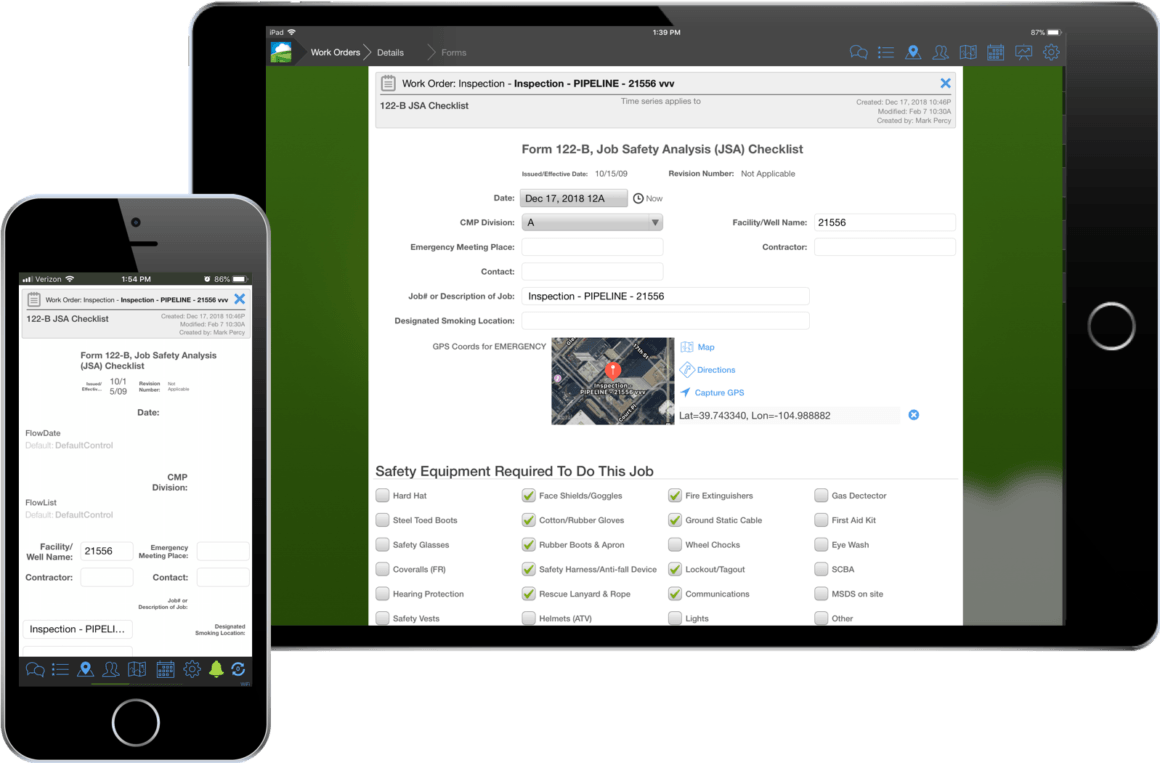Screen dimensions: 1160x763
Task: Check the Eye Wash box
Action: 821,545
